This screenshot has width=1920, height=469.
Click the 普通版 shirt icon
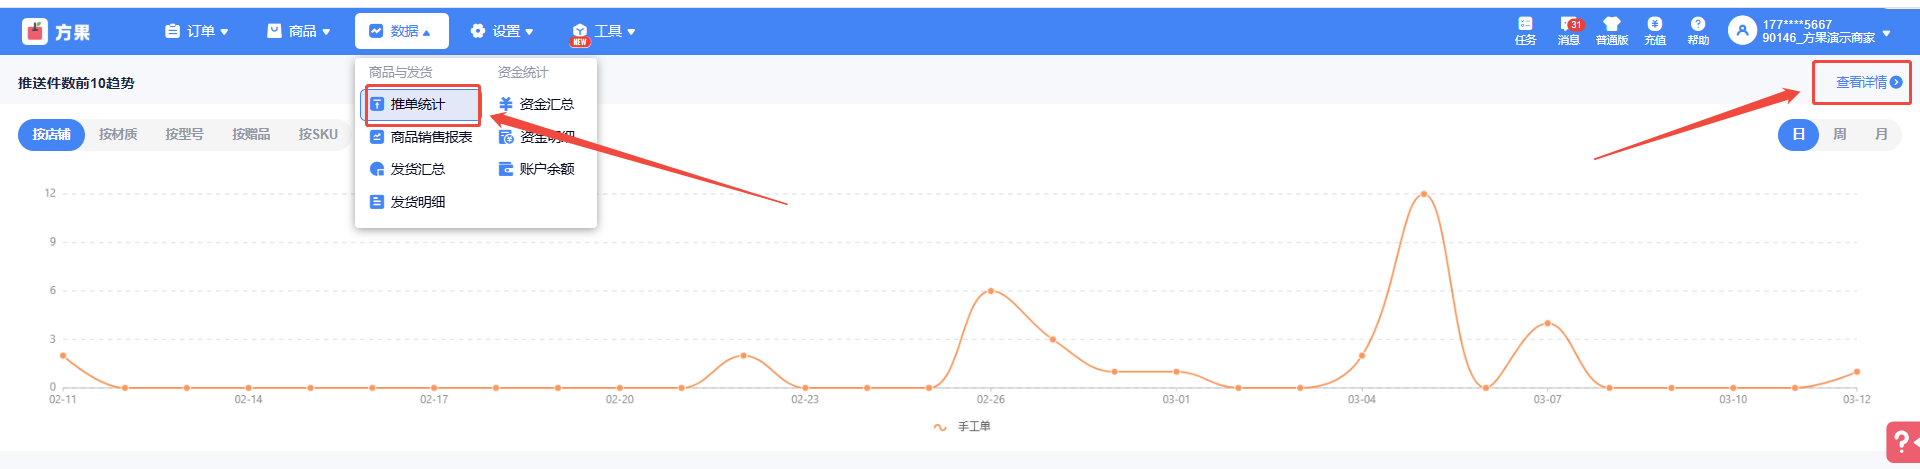point(1611,25)
